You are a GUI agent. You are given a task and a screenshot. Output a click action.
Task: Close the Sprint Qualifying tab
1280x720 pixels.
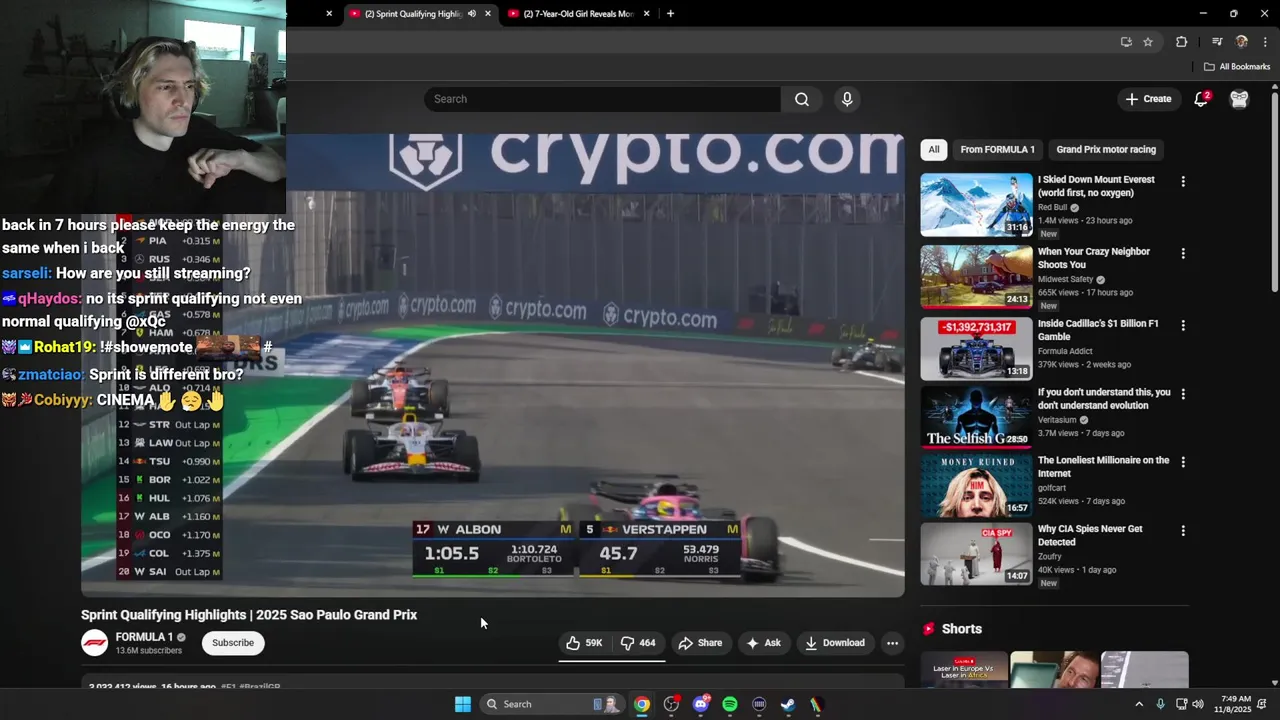(x=488, y=14)
